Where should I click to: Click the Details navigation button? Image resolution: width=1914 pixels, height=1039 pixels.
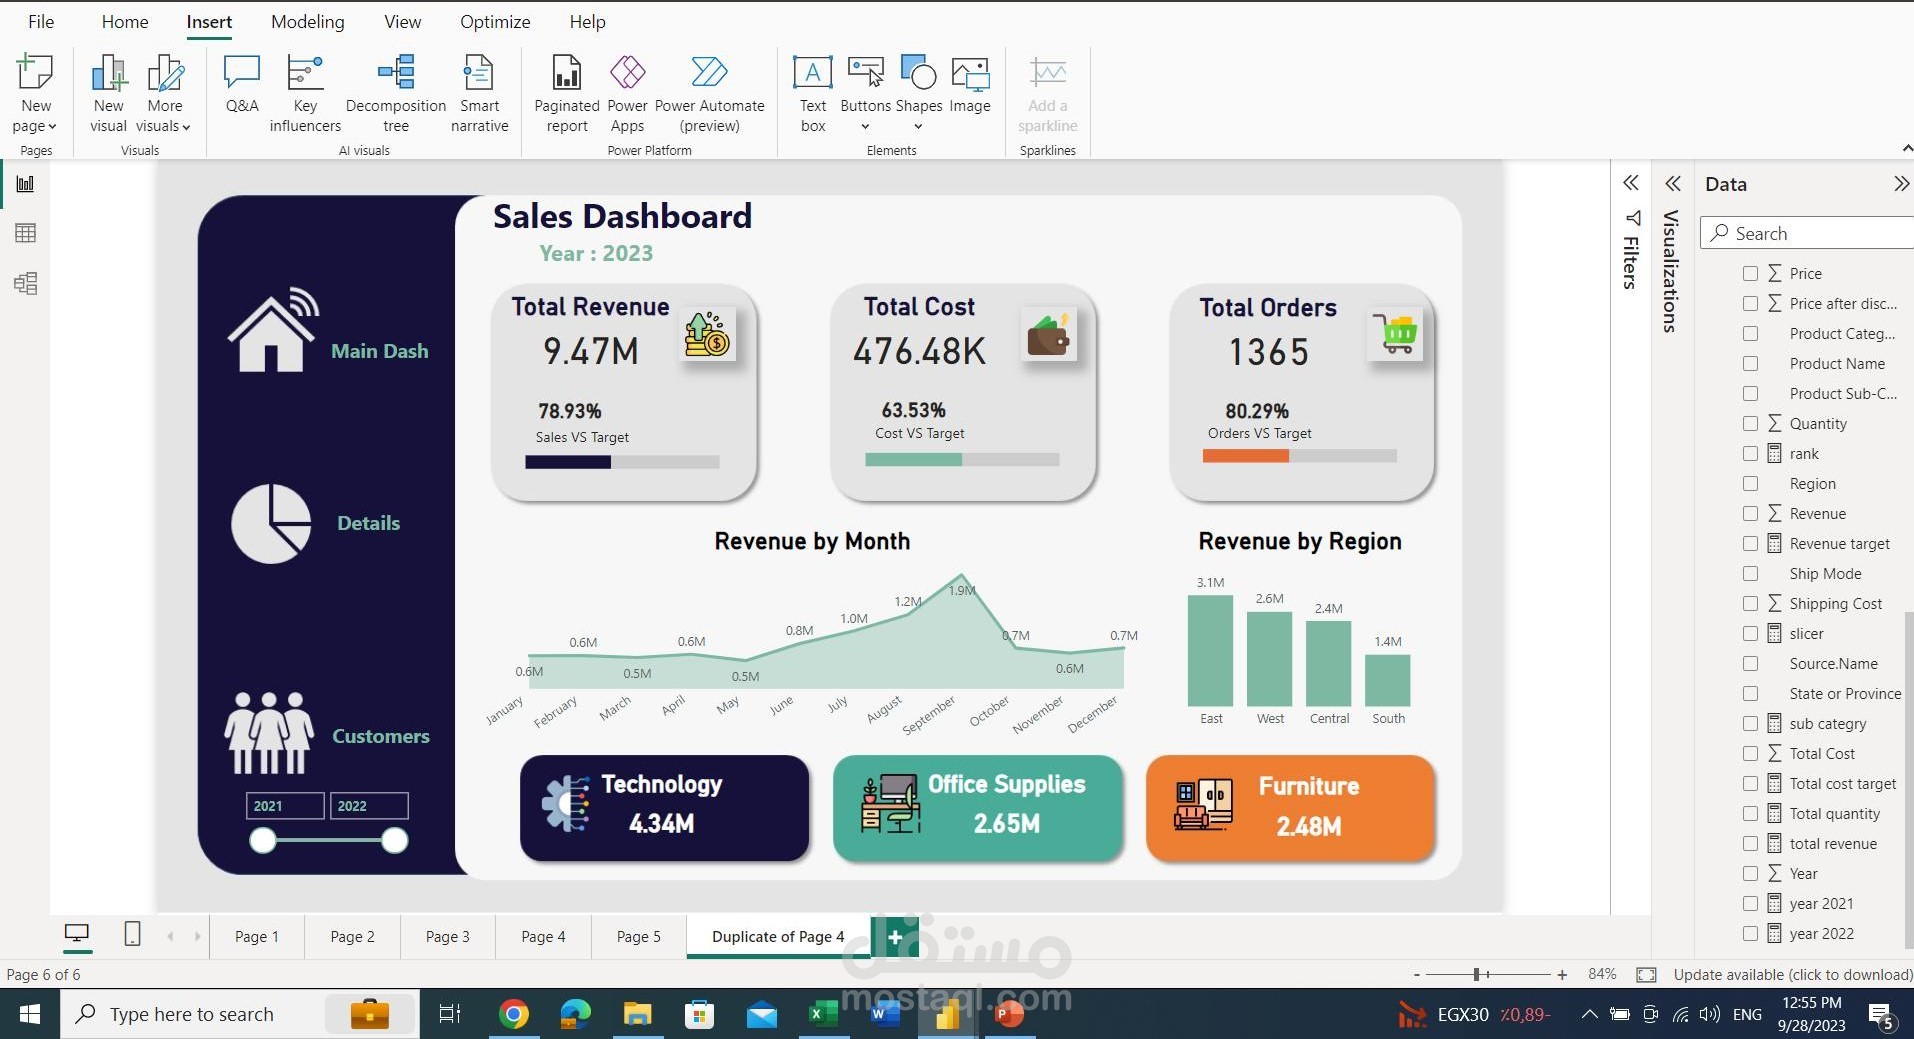[x=368, y=523]
